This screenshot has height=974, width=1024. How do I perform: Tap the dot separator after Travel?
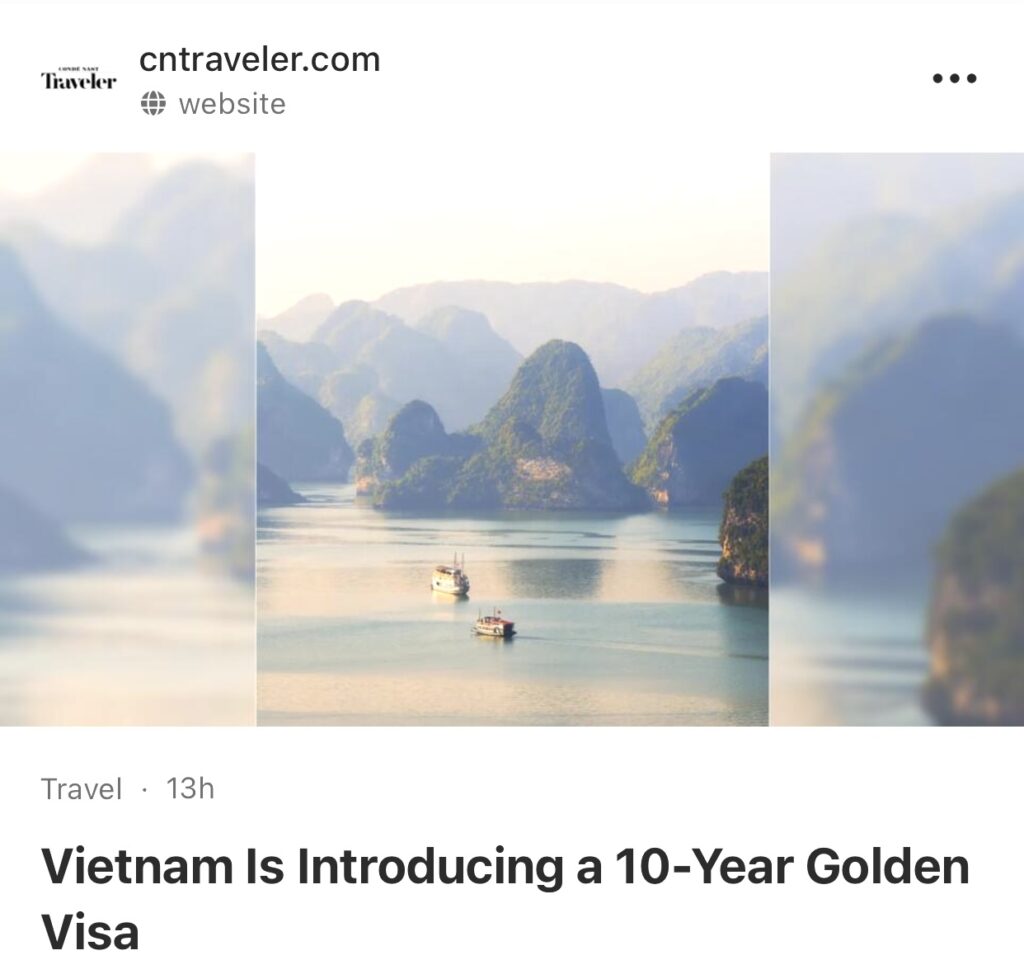click(x=144, y=790)
